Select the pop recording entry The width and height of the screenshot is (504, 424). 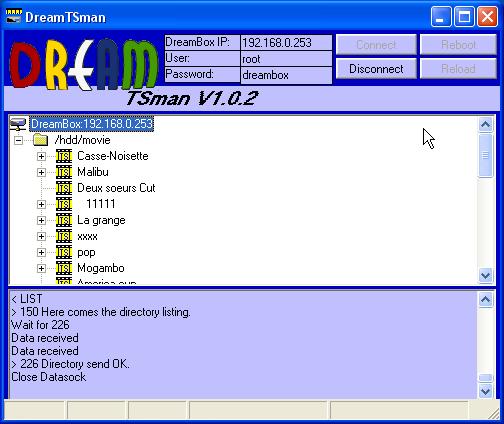coord(86,253)
